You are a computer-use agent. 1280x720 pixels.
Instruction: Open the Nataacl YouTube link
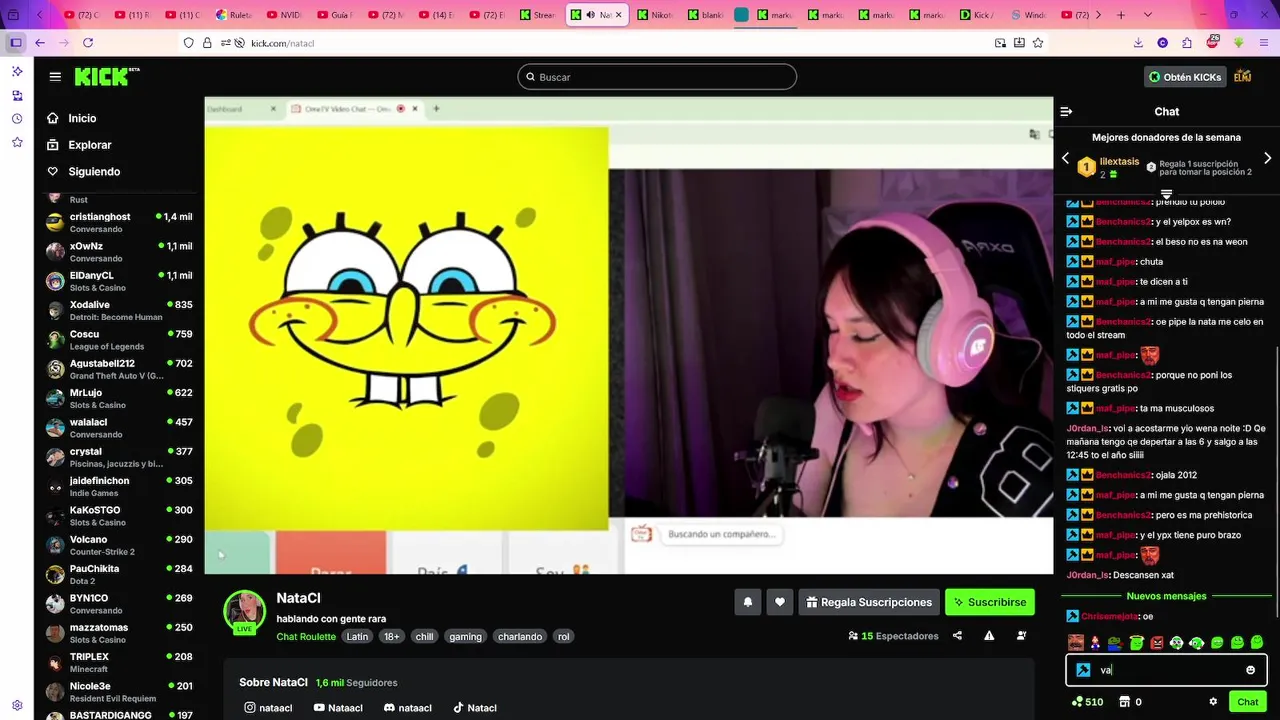338,708
